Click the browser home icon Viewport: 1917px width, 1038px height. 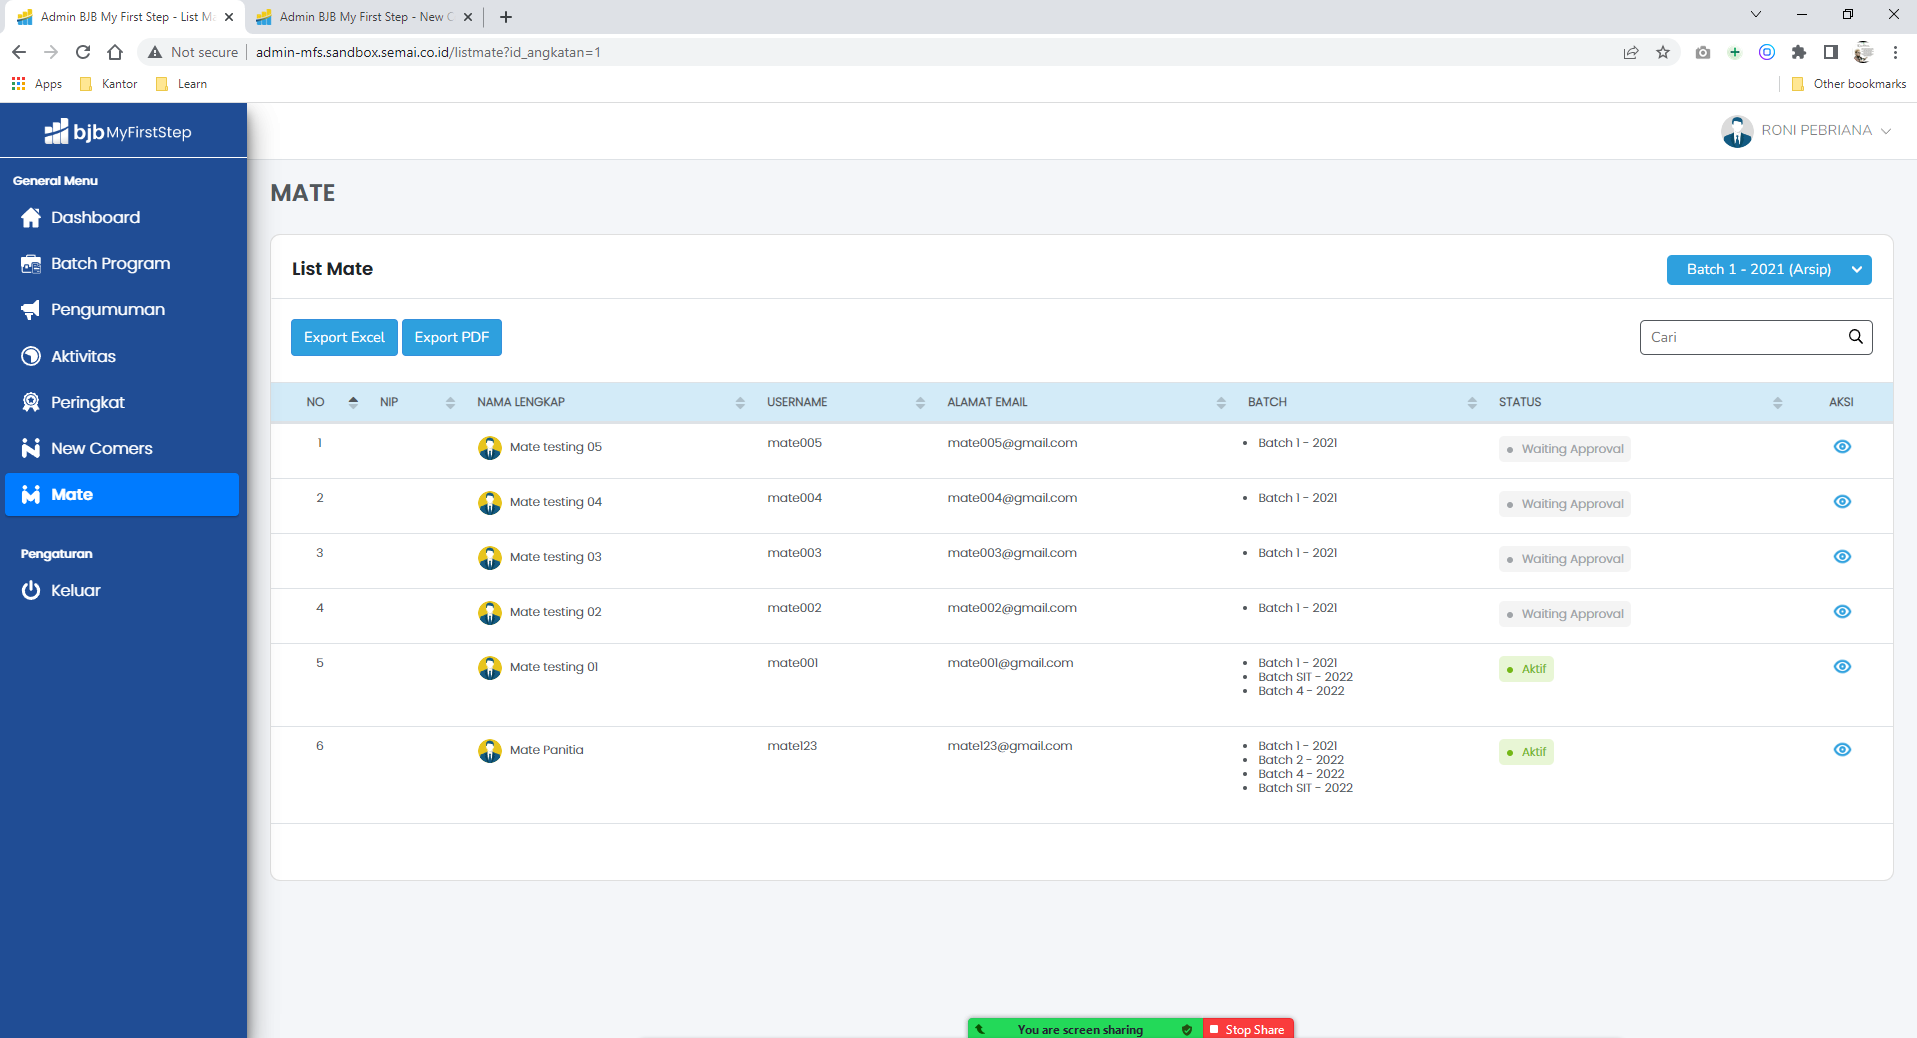115,52
